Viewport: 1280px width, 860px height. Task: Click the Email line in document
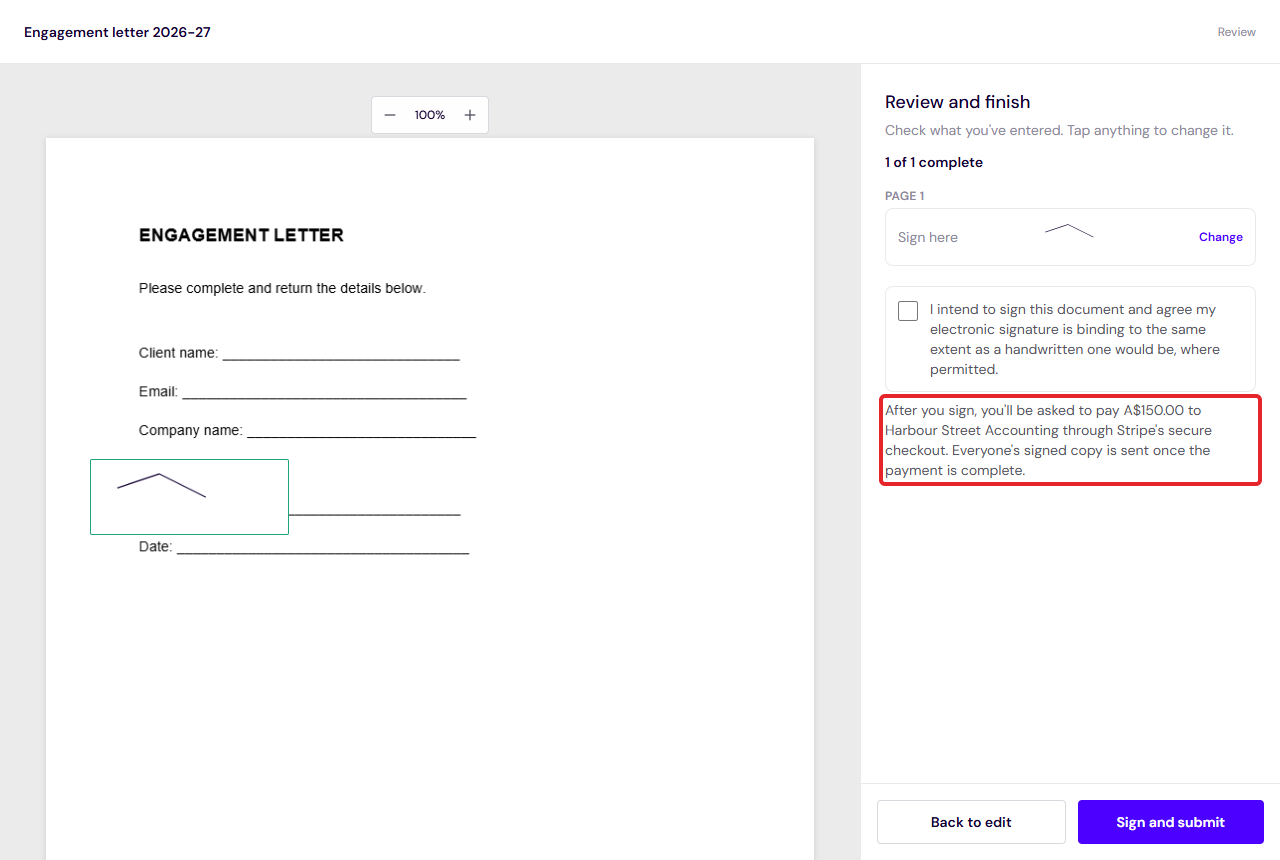click(x=303, y=392)
